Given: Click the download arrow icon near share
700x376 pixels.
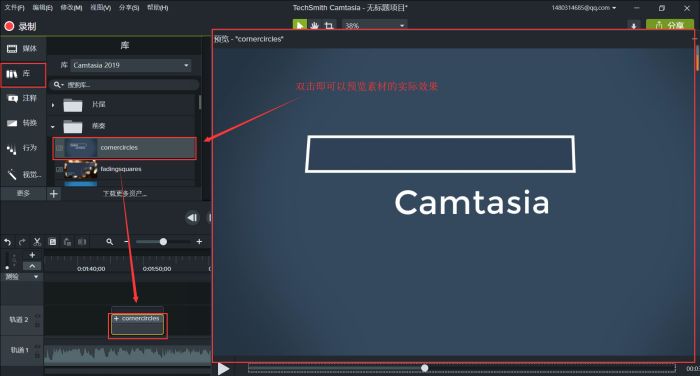Looking at the screenshot, I should point(633,26).
